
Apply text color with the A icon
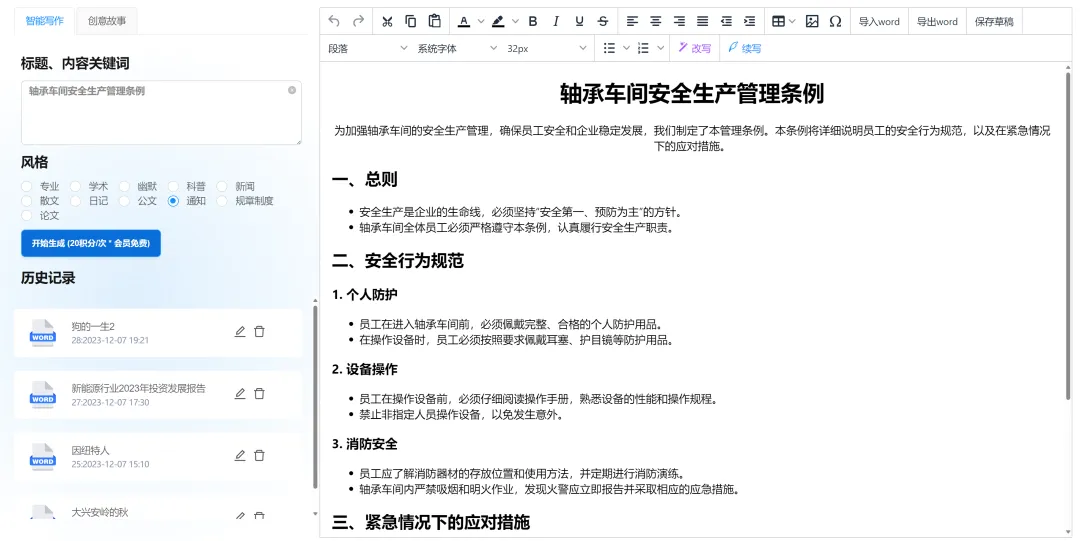[x=464, y=21]
